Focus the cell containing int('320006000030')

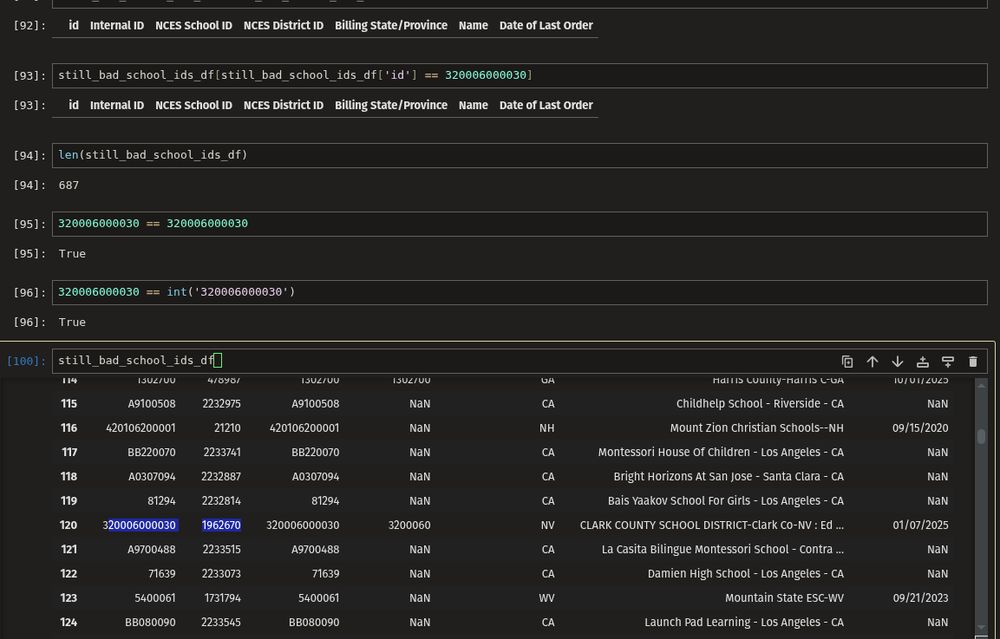click(500, 292)
